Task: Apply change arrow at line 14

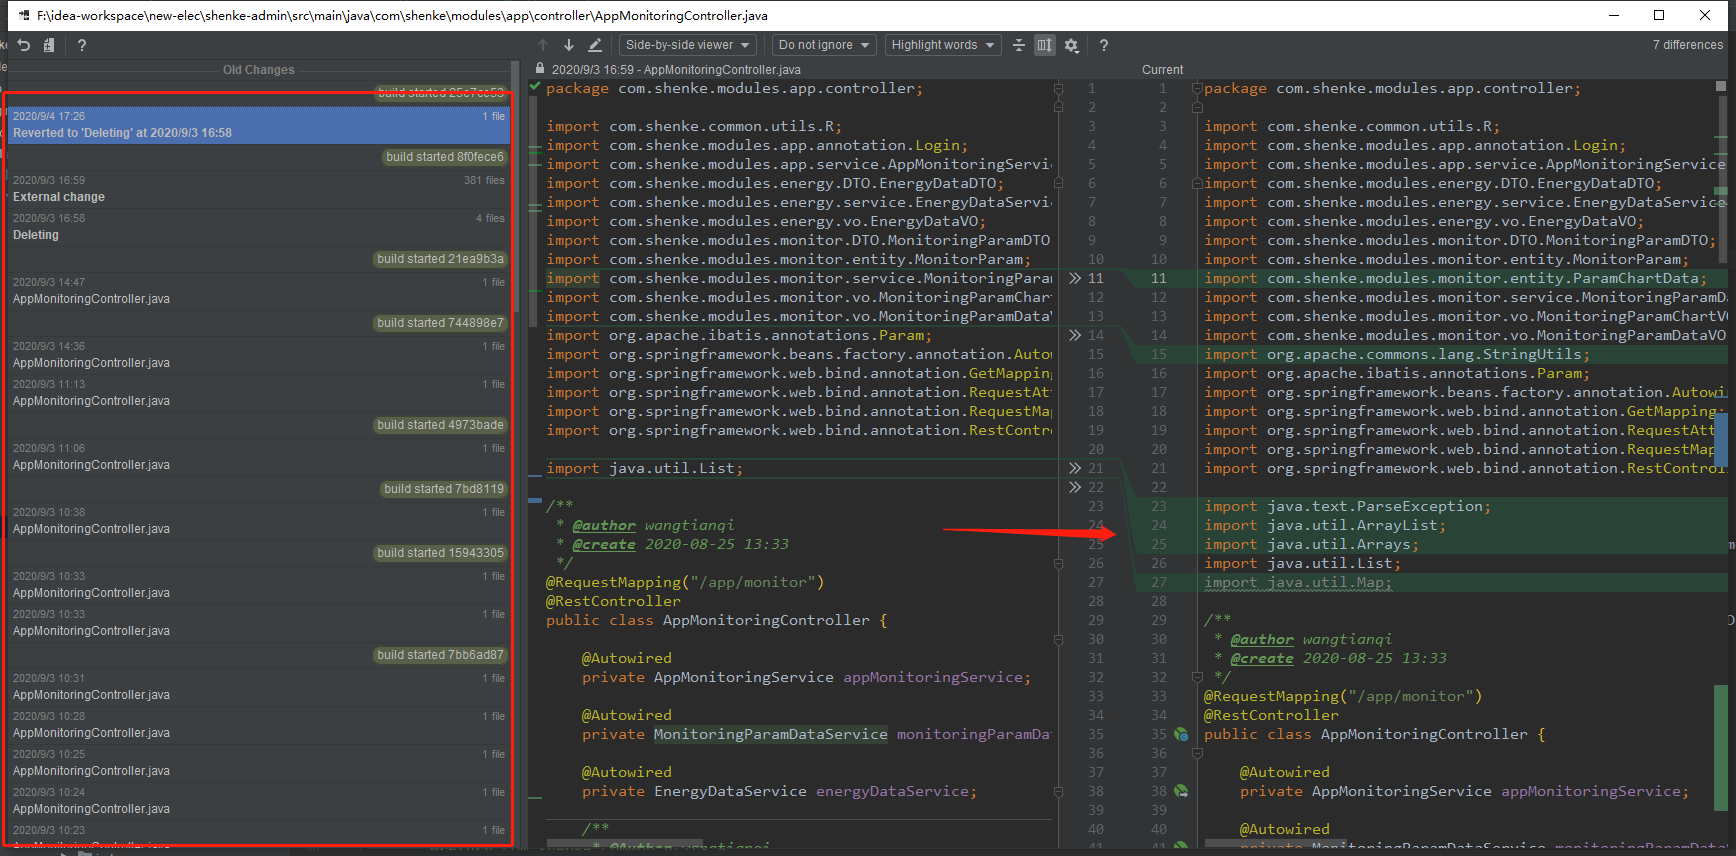Action: tap(1075, 335)
